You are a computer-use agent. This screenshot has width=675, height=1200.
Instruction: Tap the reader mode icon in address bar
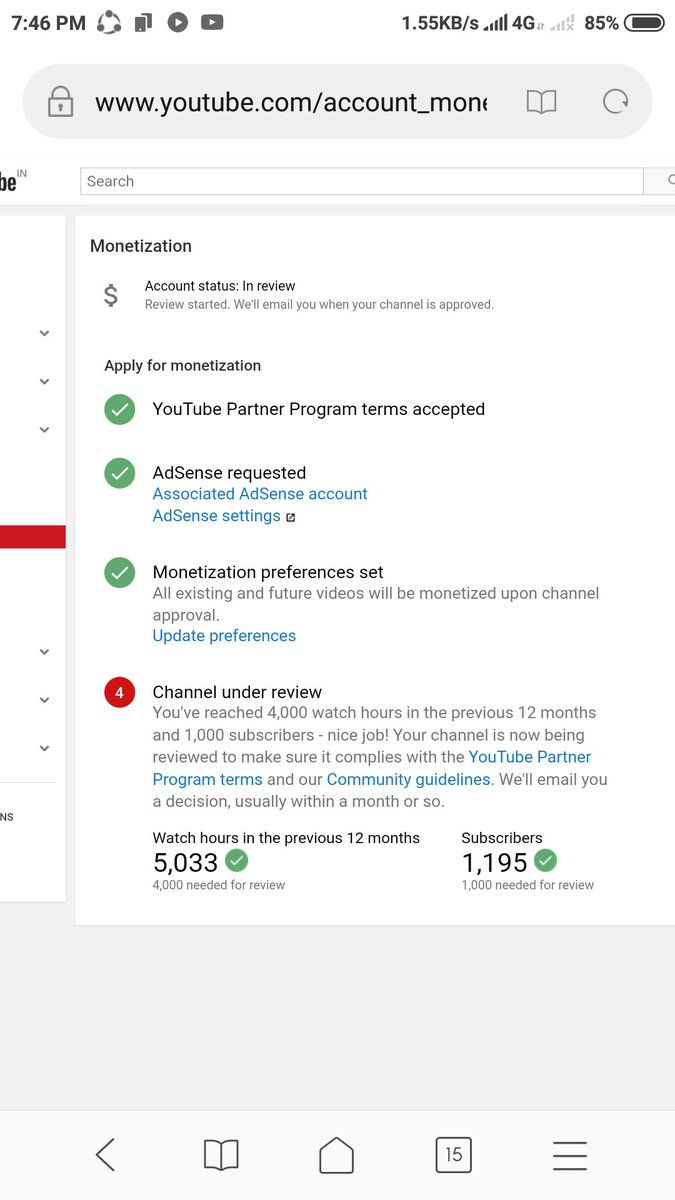click(x=541, y=101)
